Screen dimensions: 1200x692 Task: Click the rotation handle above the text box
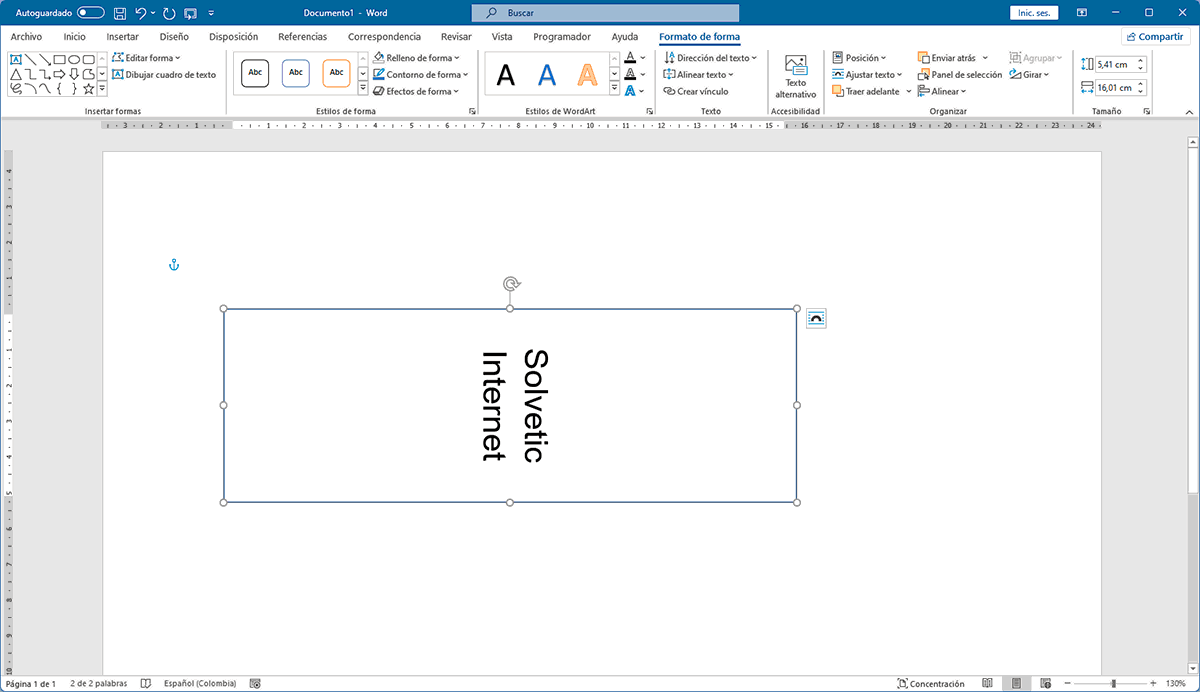coord(510,284)
